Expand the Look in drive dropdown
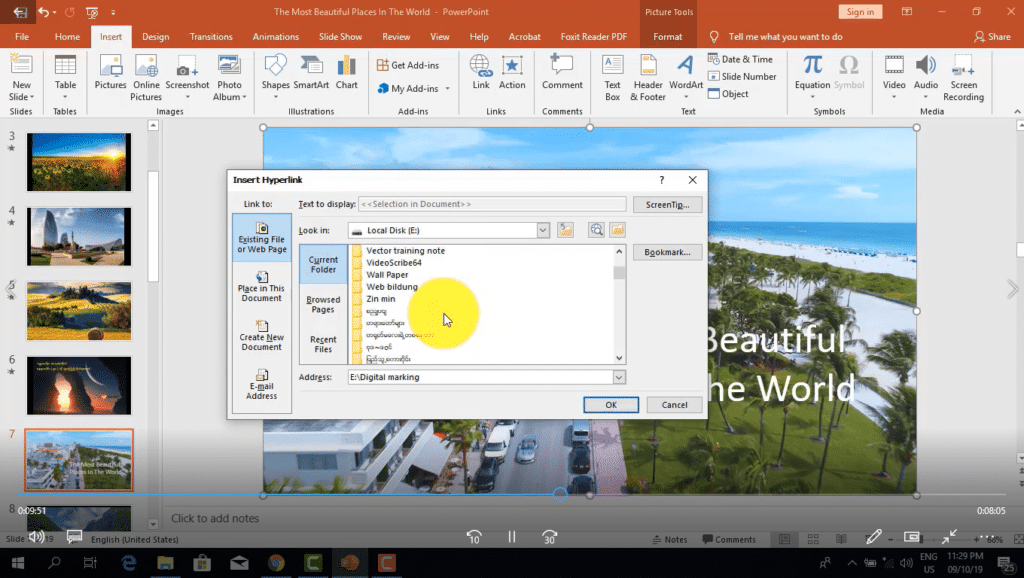Image resolution: width=1024 pixels, height=578 pixels. pos(543,230)
